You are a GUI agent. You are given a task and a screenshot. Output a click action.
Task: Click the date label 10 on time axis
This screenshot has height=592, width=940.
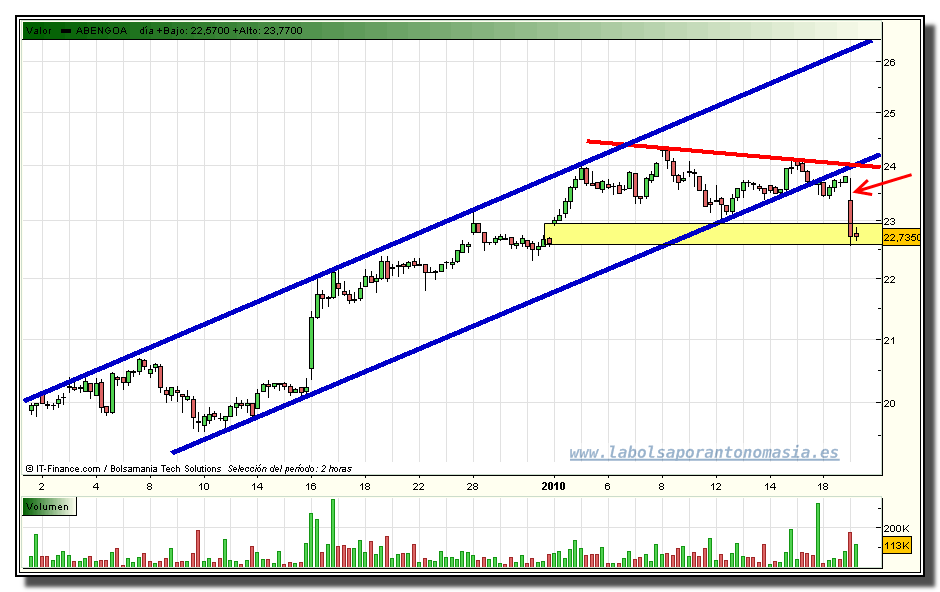[204, 486]
